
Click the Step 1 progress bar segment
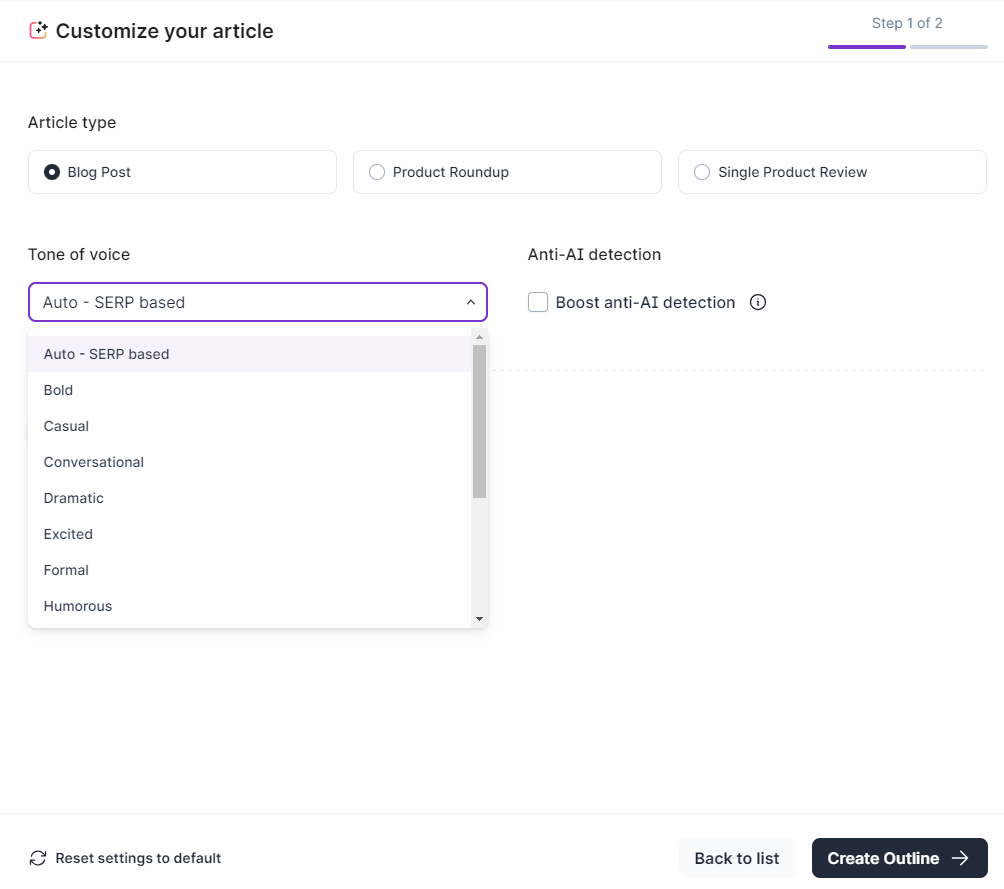(x=866, y=46)
